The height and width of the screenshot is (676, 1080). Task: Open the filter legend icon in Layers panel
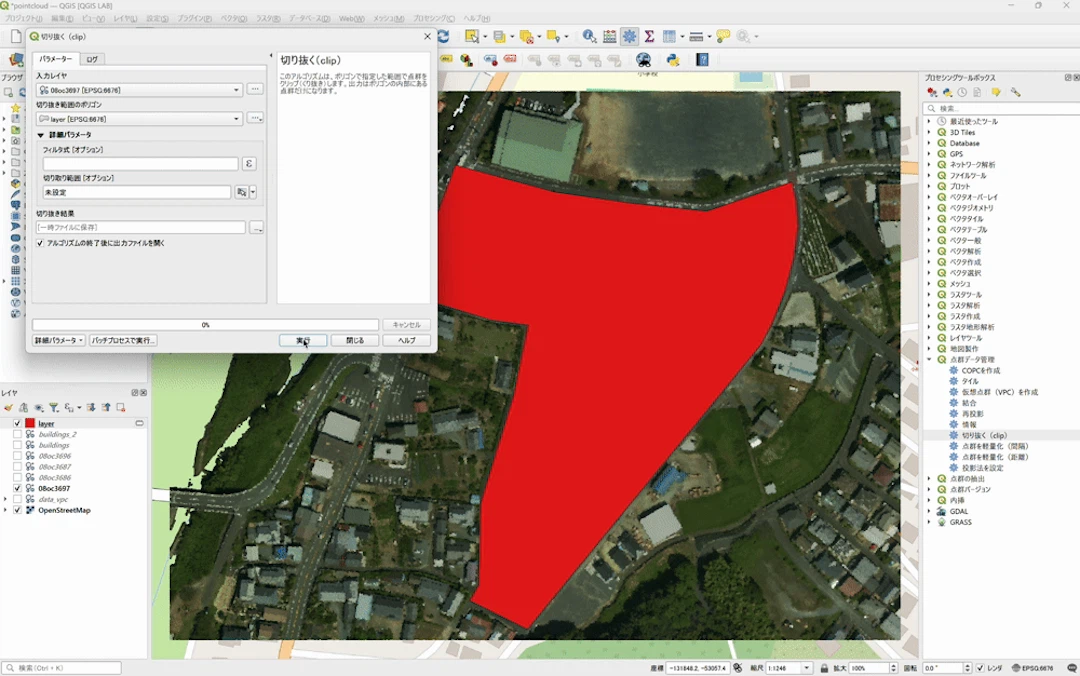coord(54,408)
